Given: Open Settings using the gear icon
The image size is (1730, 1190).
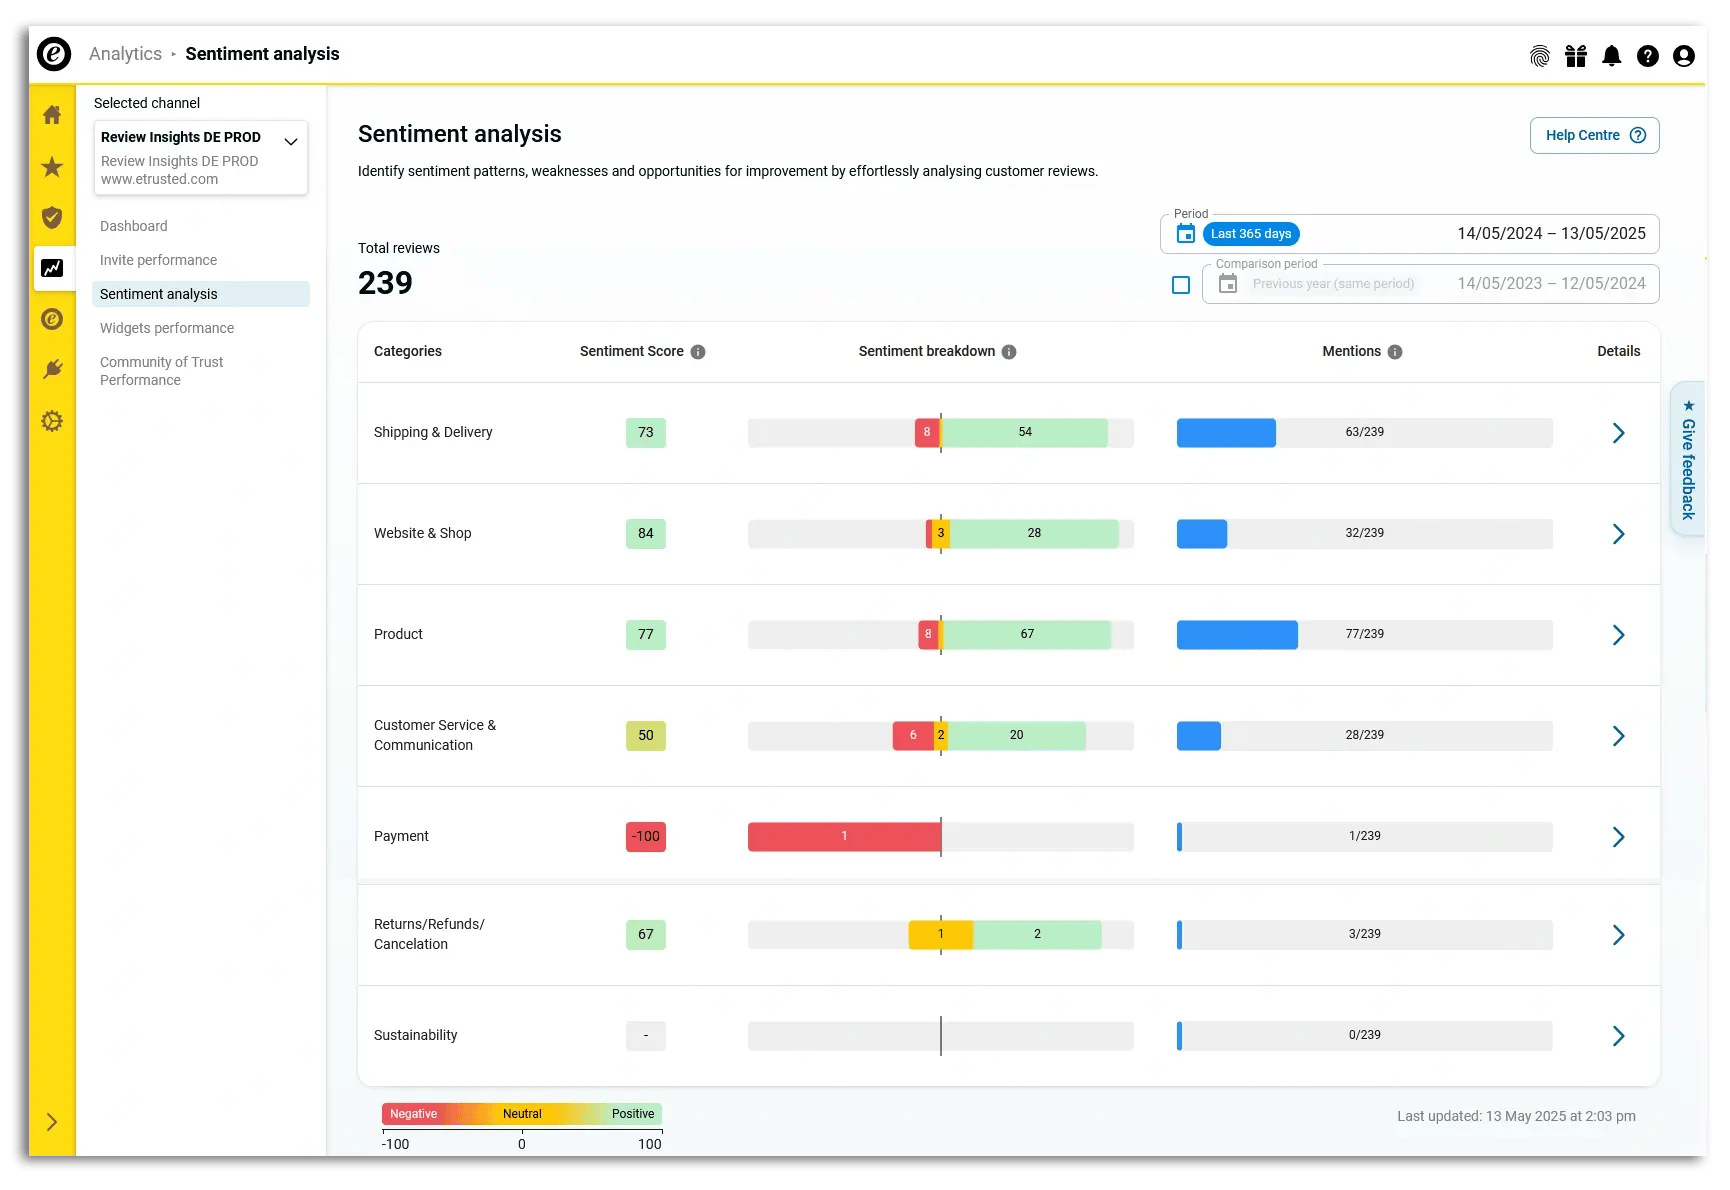Looking at the screenshot, I should pos(52,421).
